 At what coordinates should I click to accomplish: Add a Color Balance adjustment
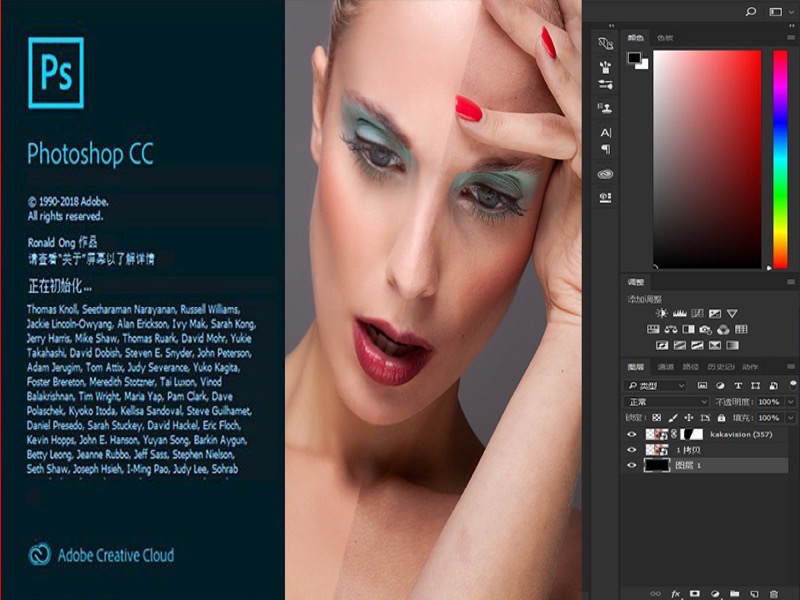[670, 330]
